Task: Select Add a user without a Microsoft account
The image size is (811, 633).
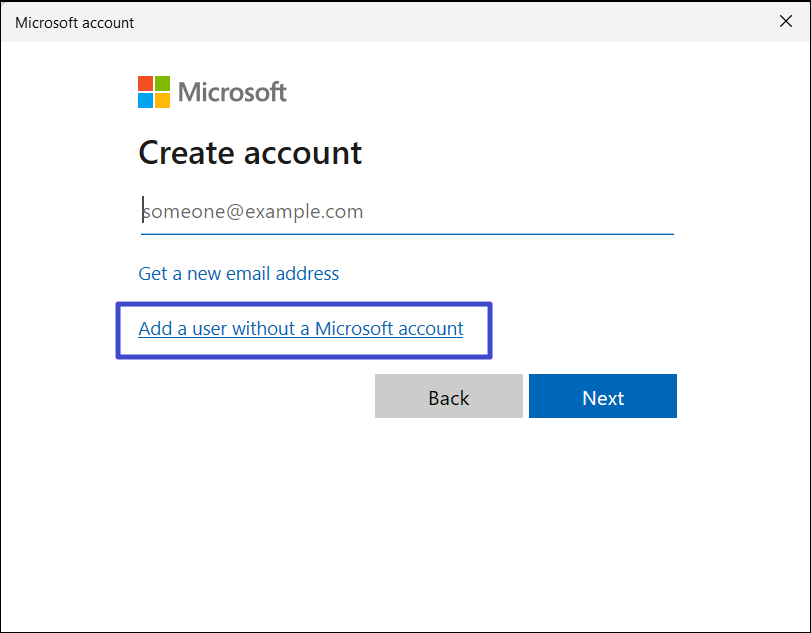Action: pos(300,328)
